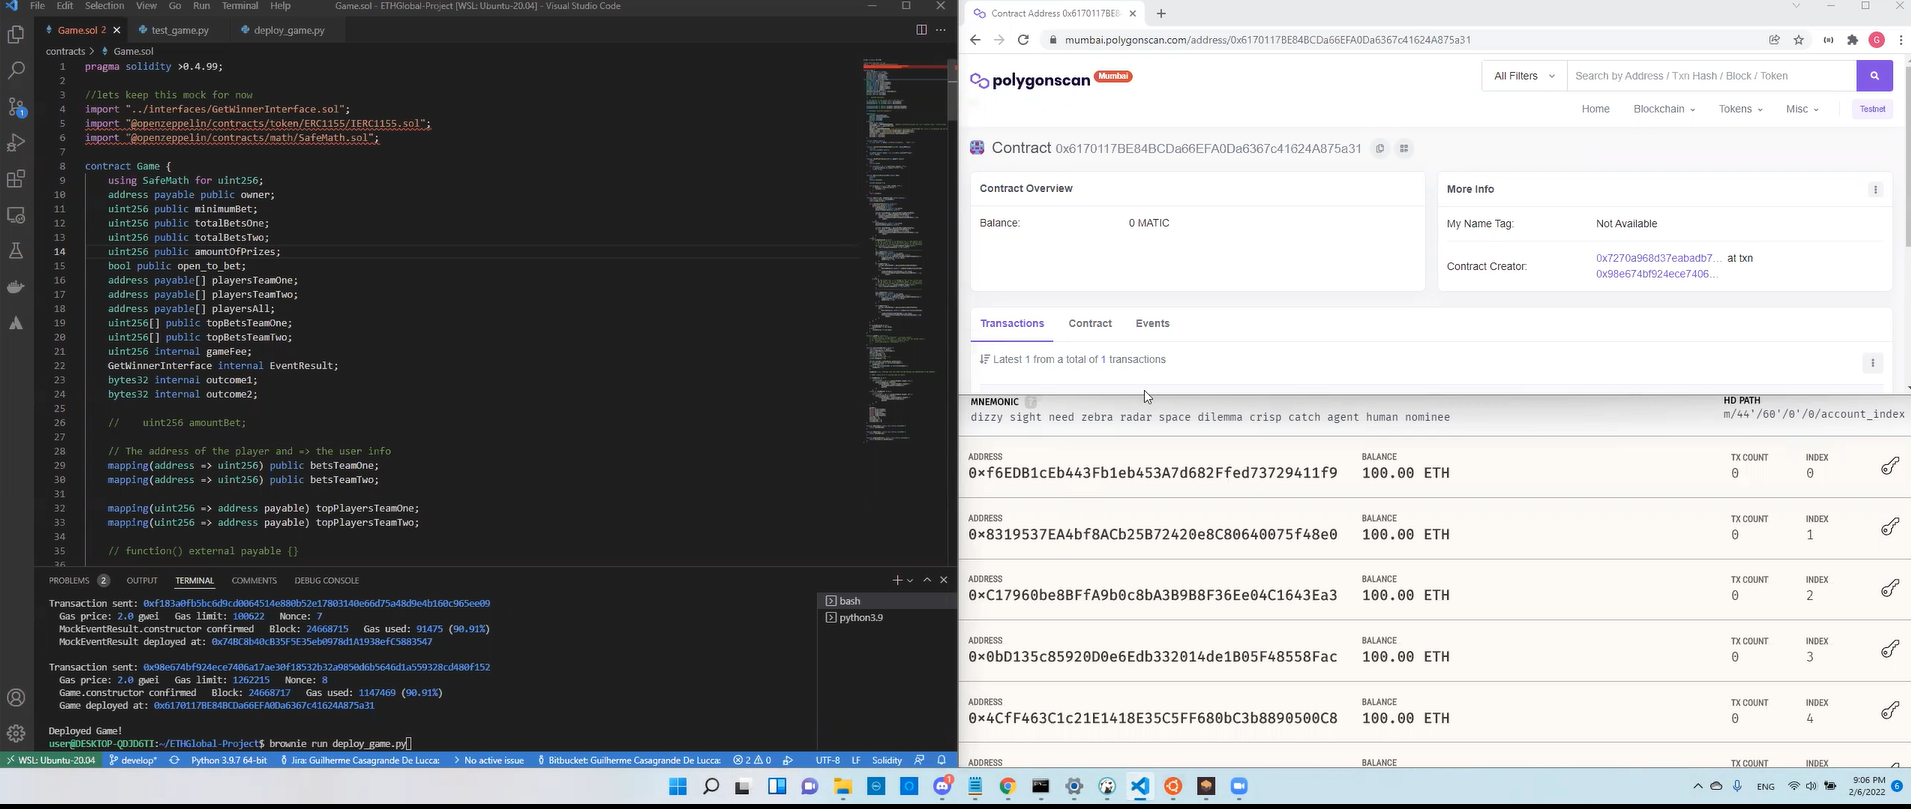
Task: Click the Live Share icon in status bar
Action: pyautogui.click(x=788, y=760)
